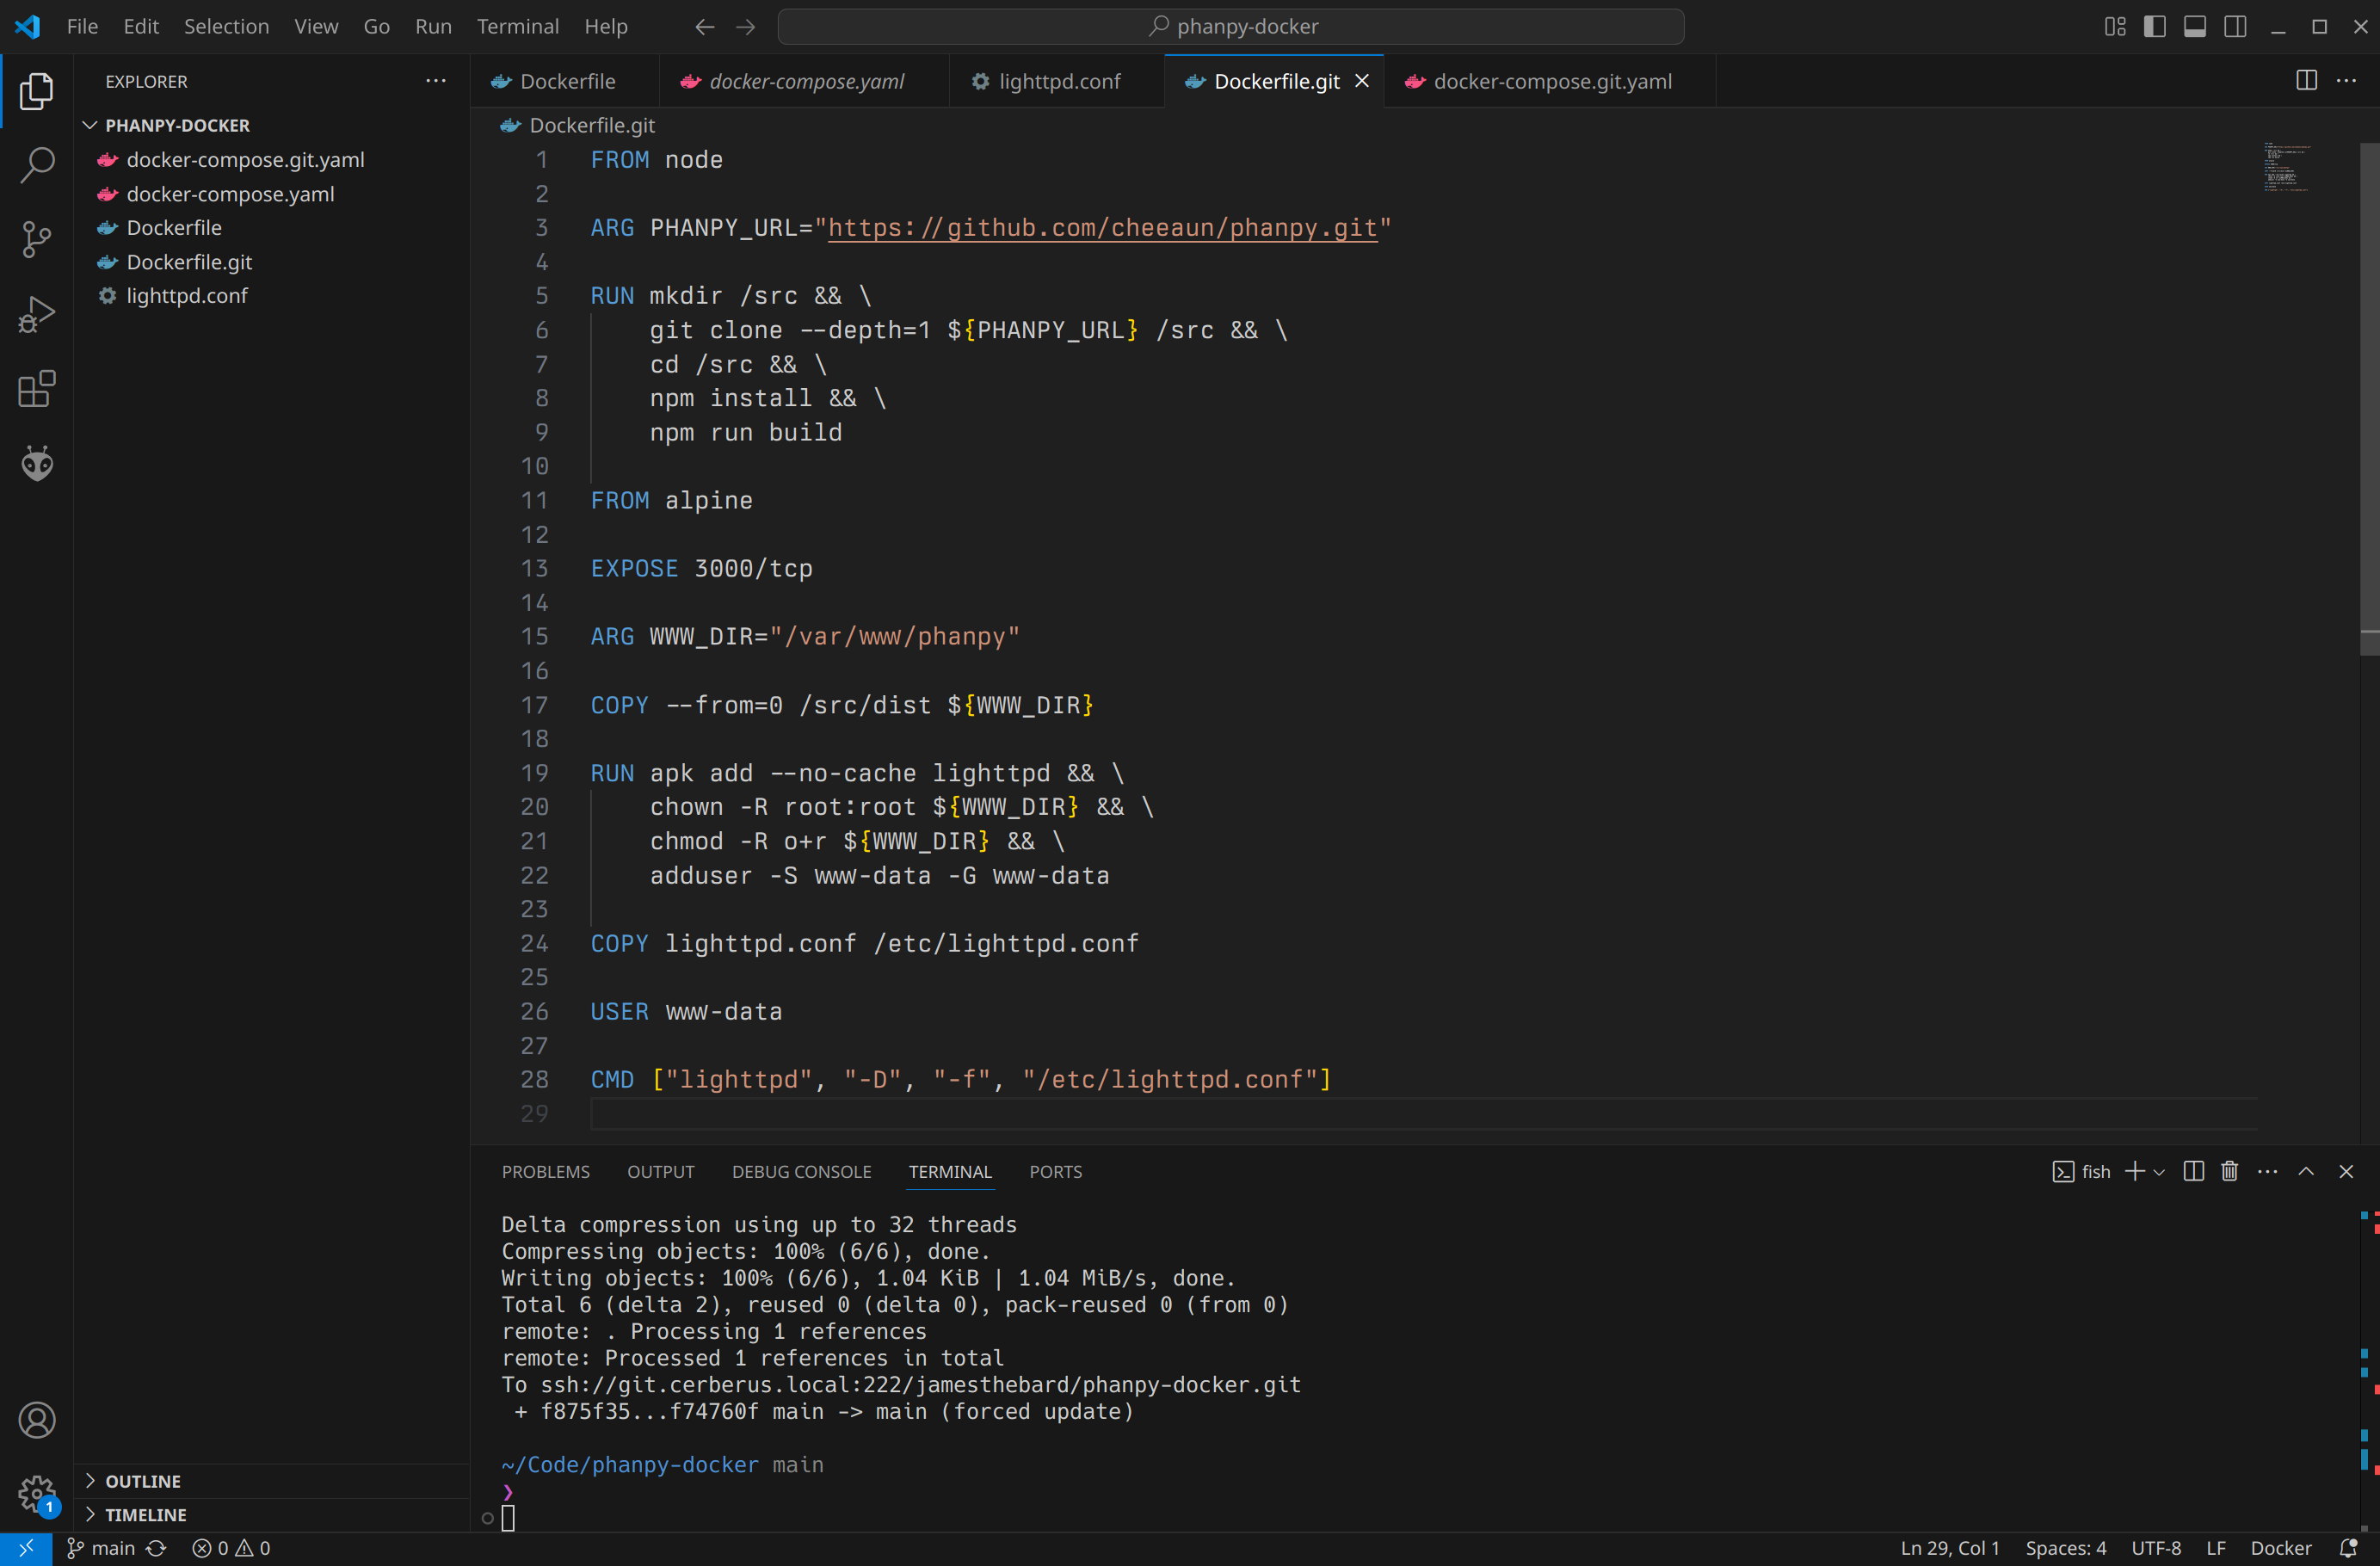Open the Manage gear icon
This screenshot has width=2380, height=1566.
[36, 1495]
